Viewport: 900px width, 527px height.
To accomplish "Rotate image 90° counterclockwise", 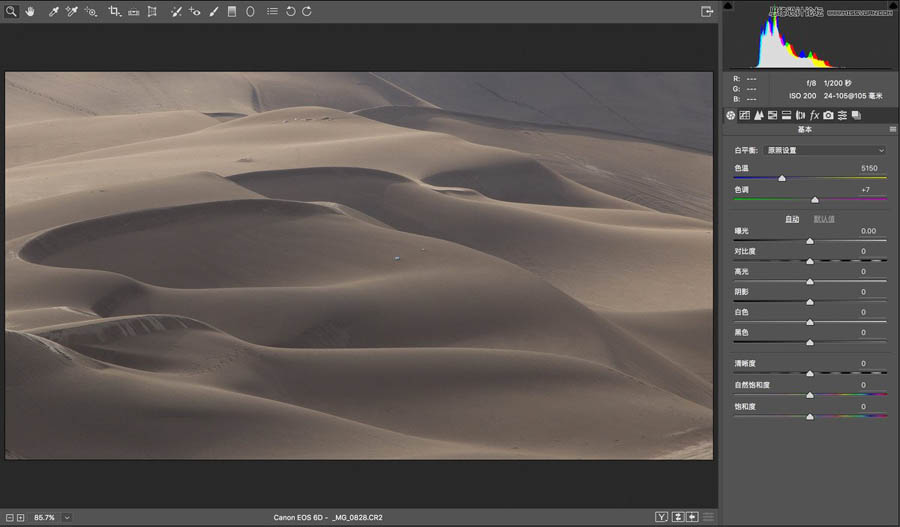I will click(x=290, y=11).
